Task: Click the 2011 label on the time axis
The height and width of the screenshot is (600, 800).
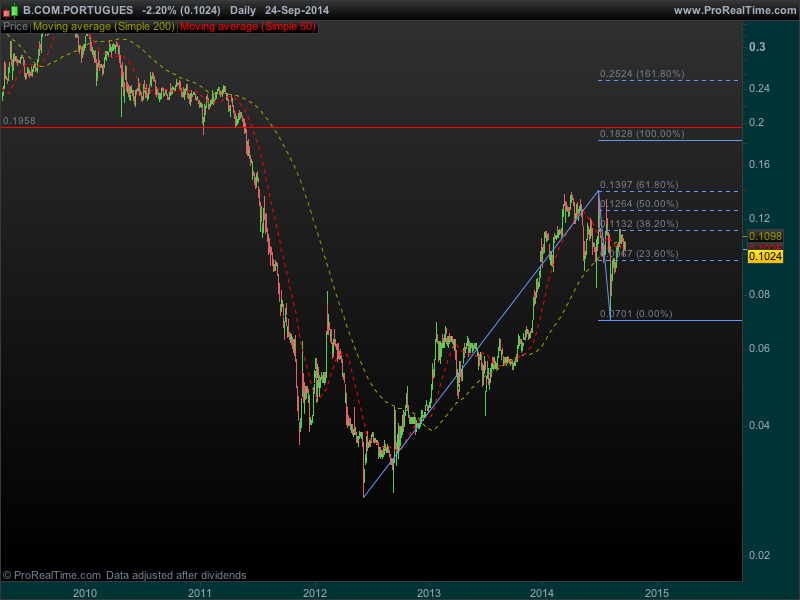Action: tap(199, 593)
